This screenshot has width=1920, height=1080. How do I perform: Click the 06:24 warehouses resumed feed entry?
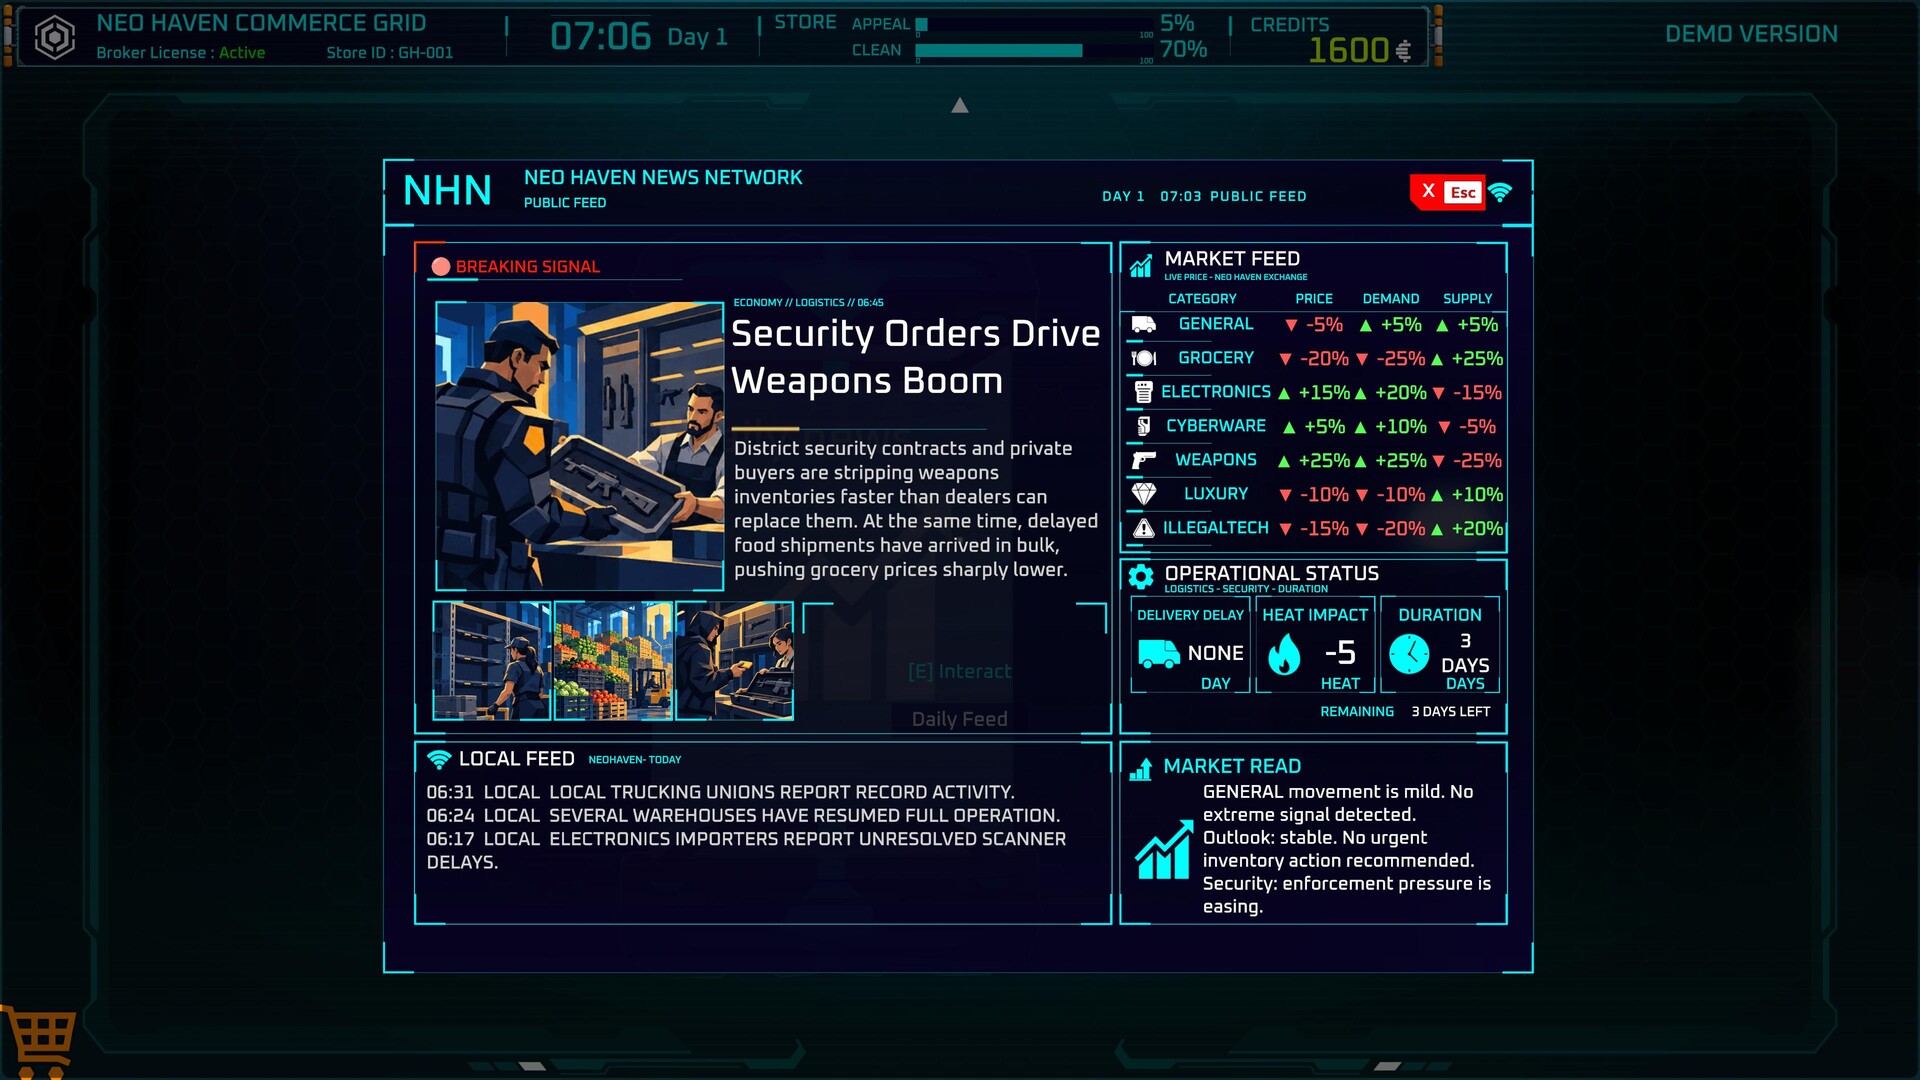(x=743, y=816)
